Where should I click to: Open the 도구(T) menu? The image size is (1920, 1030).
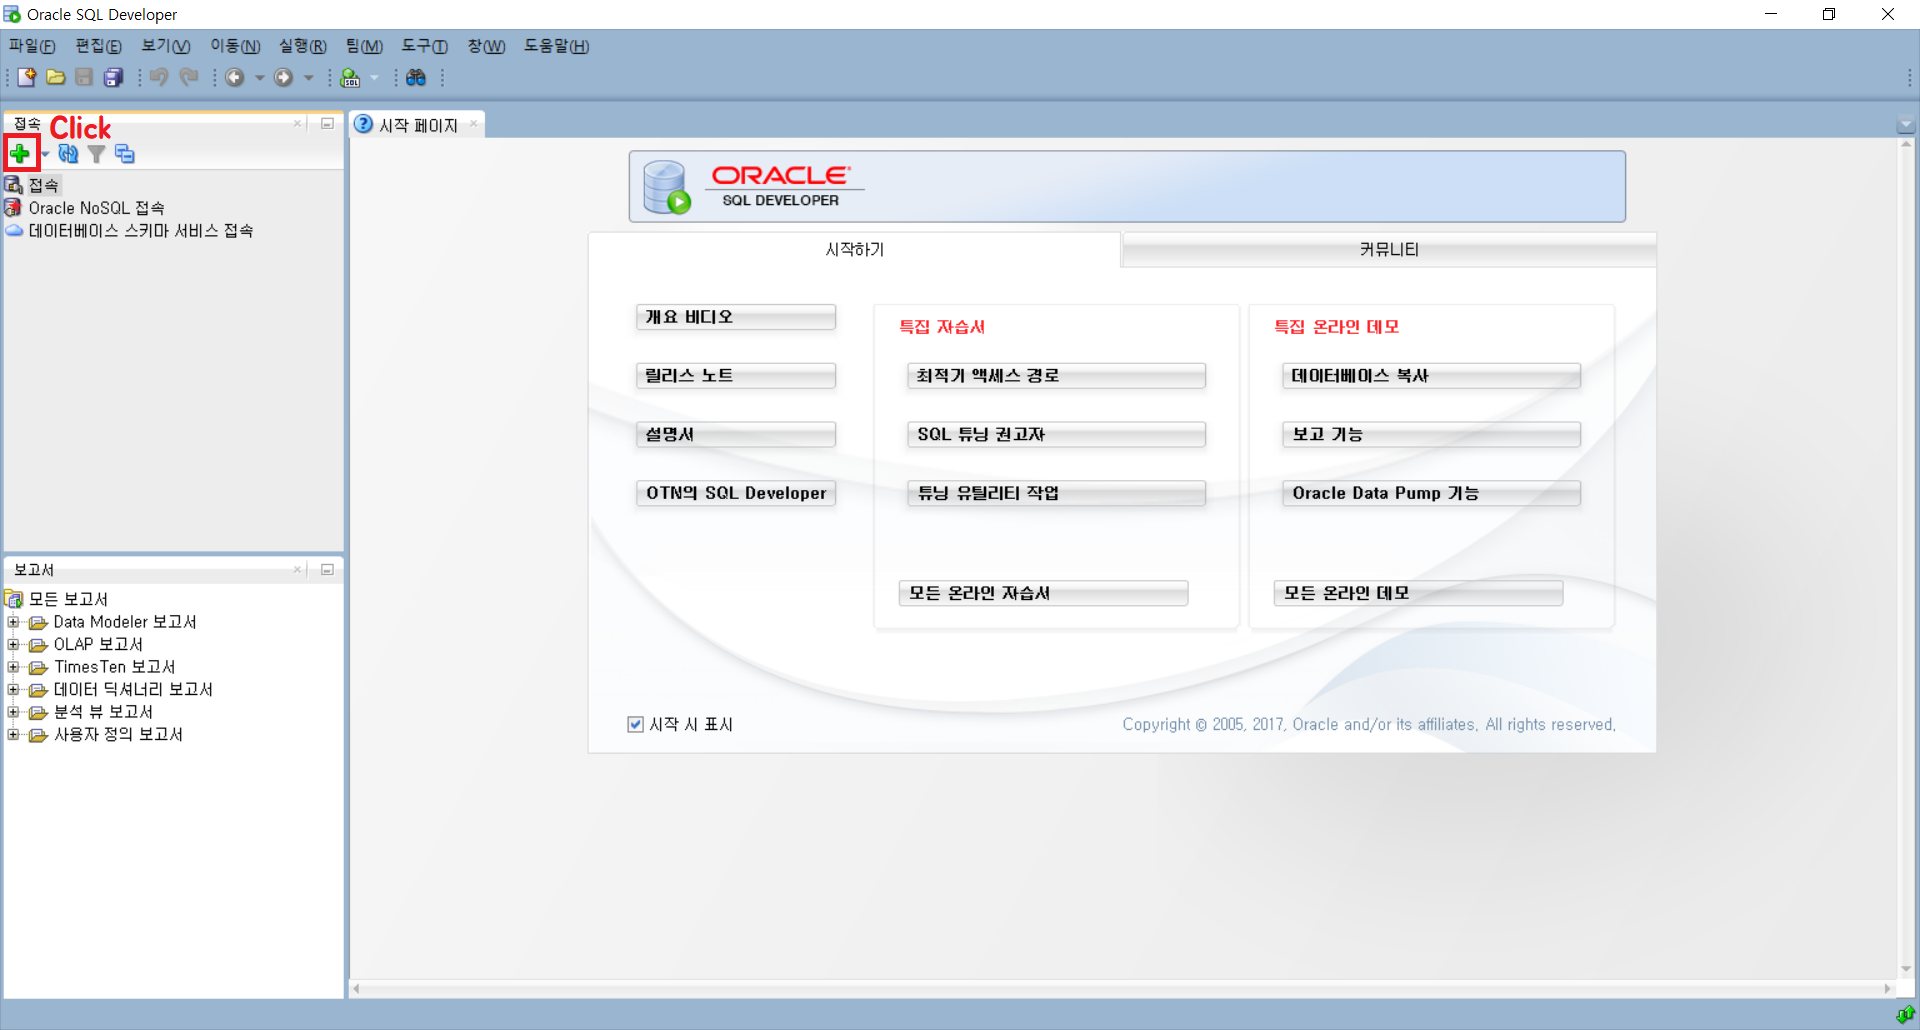coord(424,46)
